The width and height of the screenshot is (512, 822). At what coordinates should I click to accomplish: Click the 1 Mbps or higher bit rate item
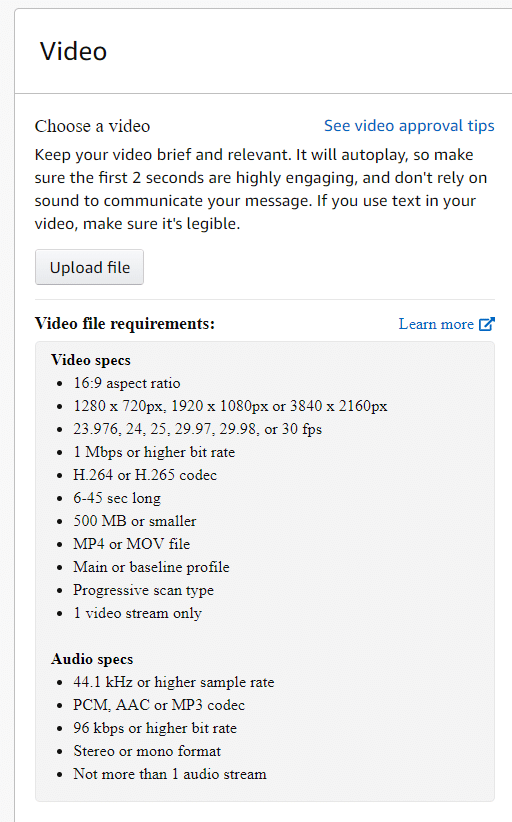point(154,452)
